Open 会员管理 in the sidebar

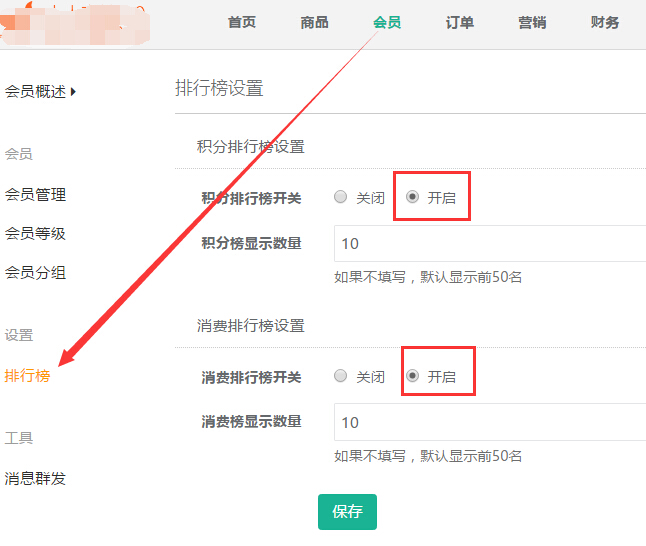[x=36, y=195]
